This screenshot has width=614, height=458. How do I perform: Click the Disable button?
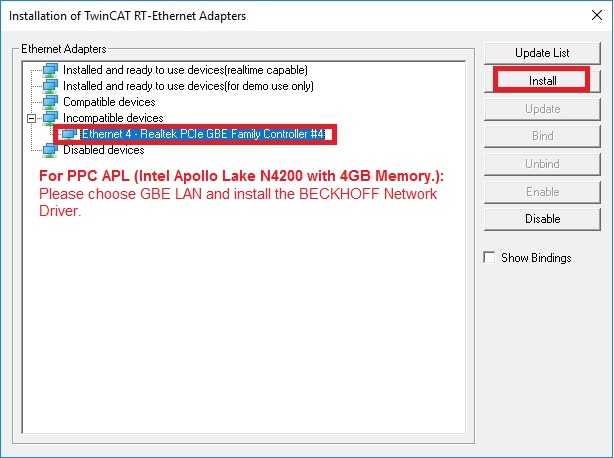(x=542, y=219)
